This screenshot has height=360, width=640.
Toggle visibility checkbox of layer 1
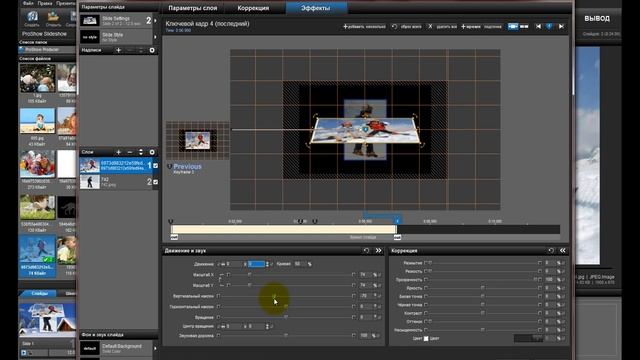[156, 166]
